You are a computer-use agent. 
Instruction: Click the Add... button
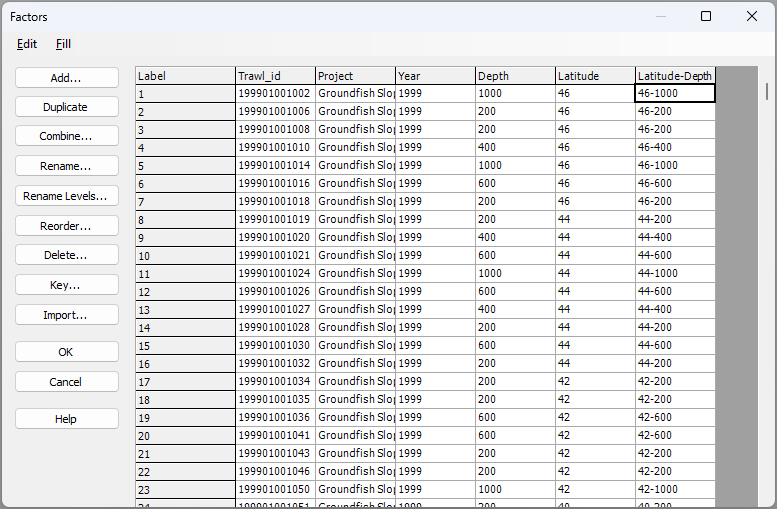click(66, 77)
